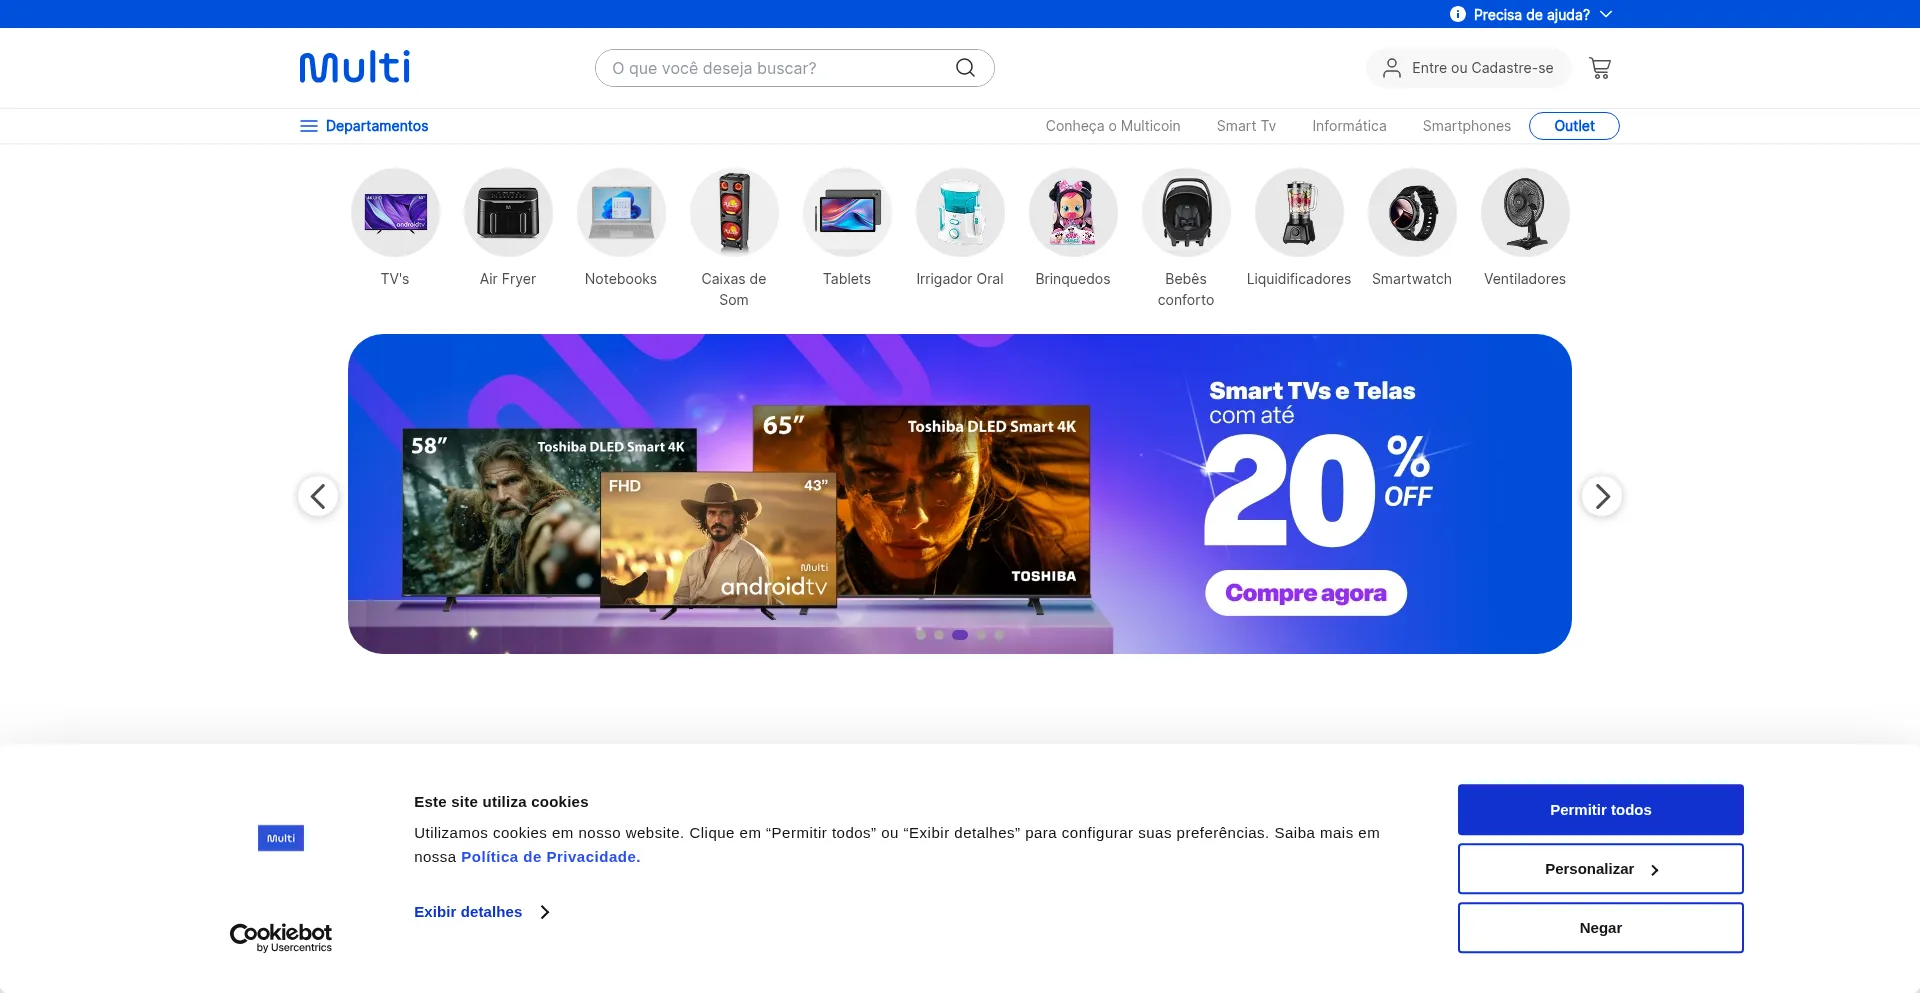Select the Smartwatch category icon
Viewport: 1920px width, 993px height.
(1412, 212)
